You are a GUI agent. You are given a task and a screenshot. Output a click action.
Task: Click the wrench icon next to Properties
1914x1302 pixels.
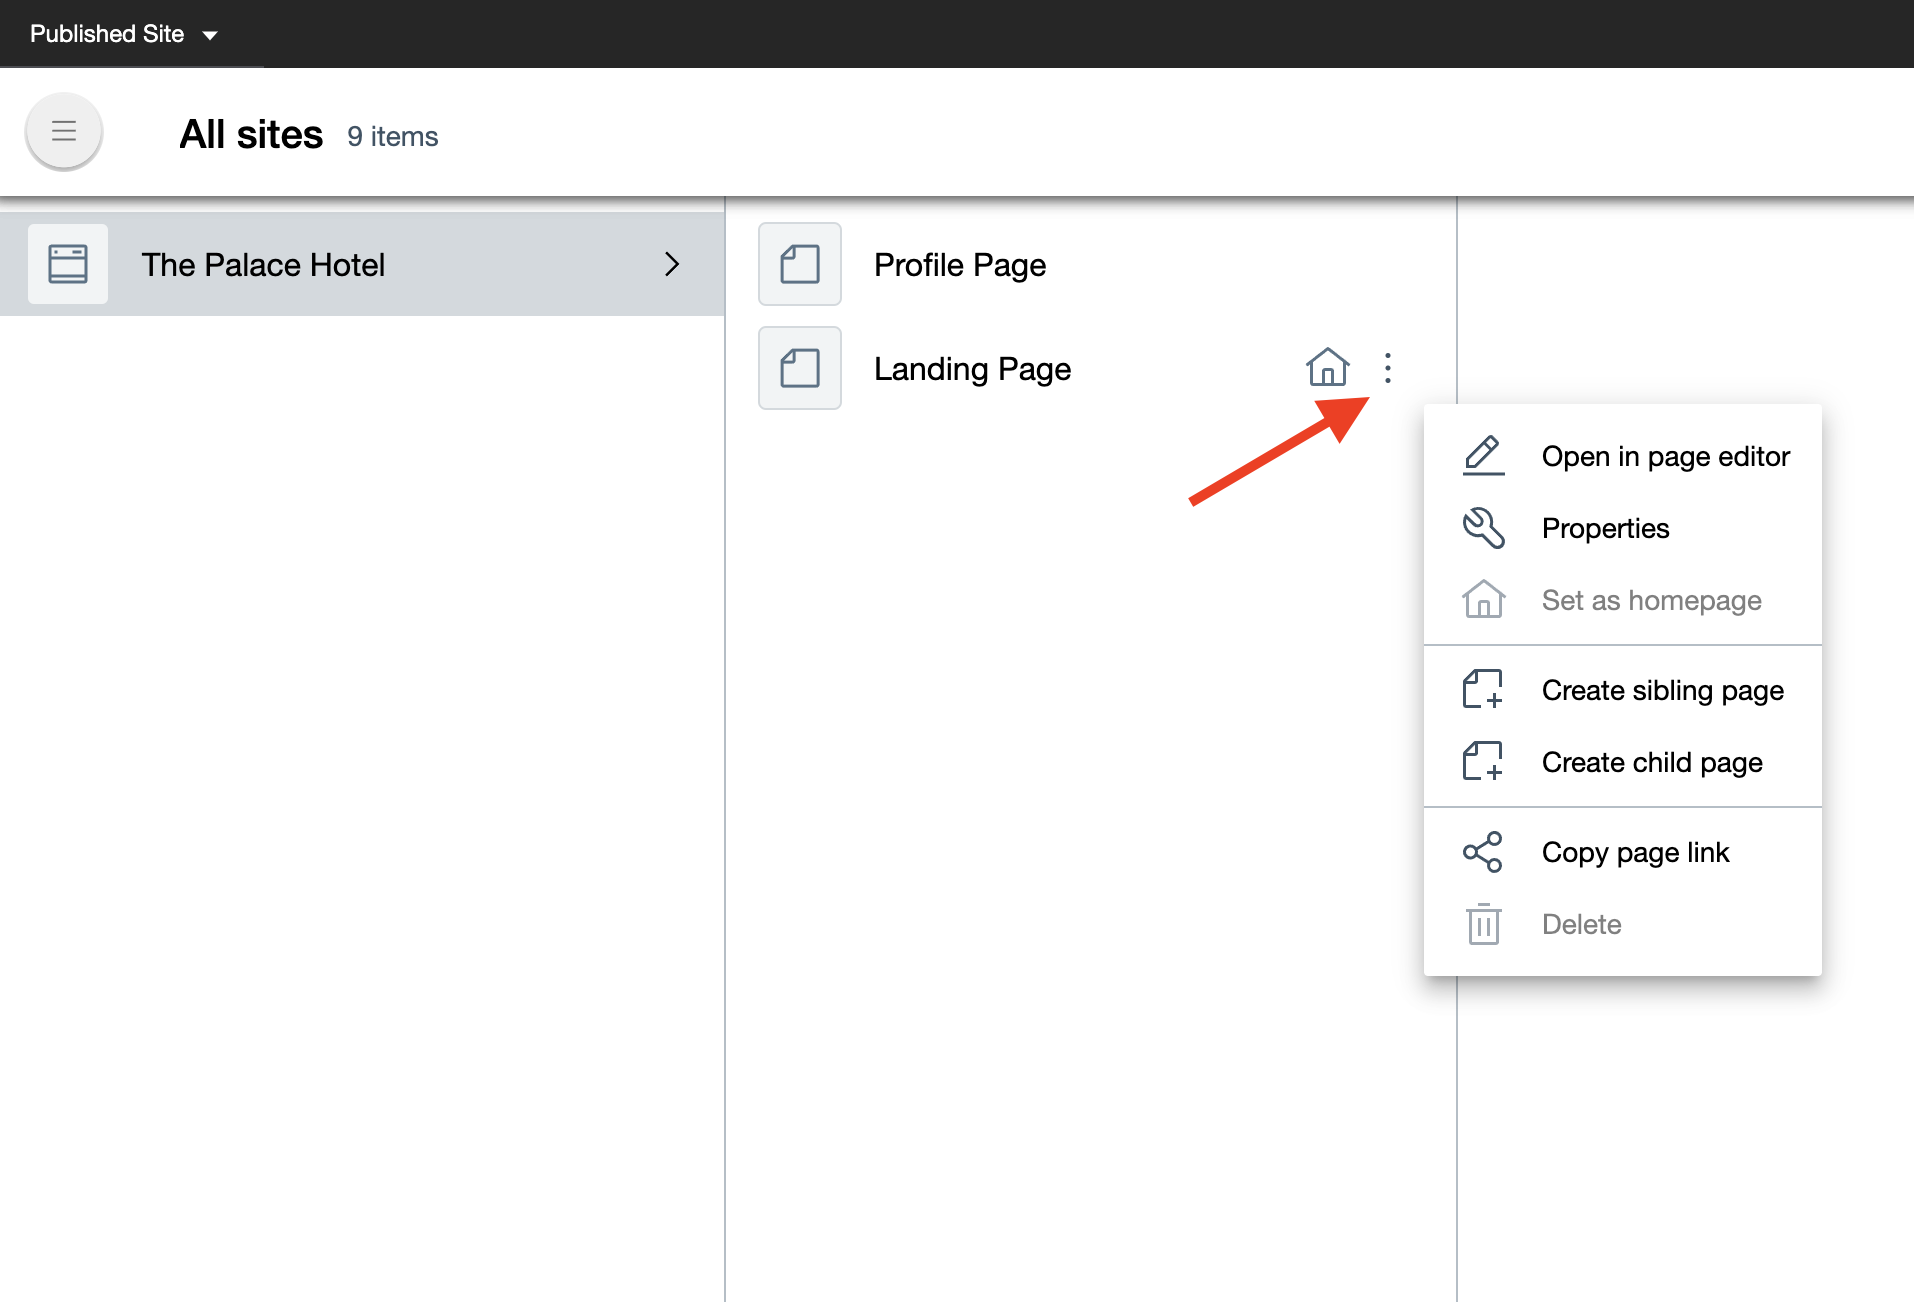click(1483, 528)
